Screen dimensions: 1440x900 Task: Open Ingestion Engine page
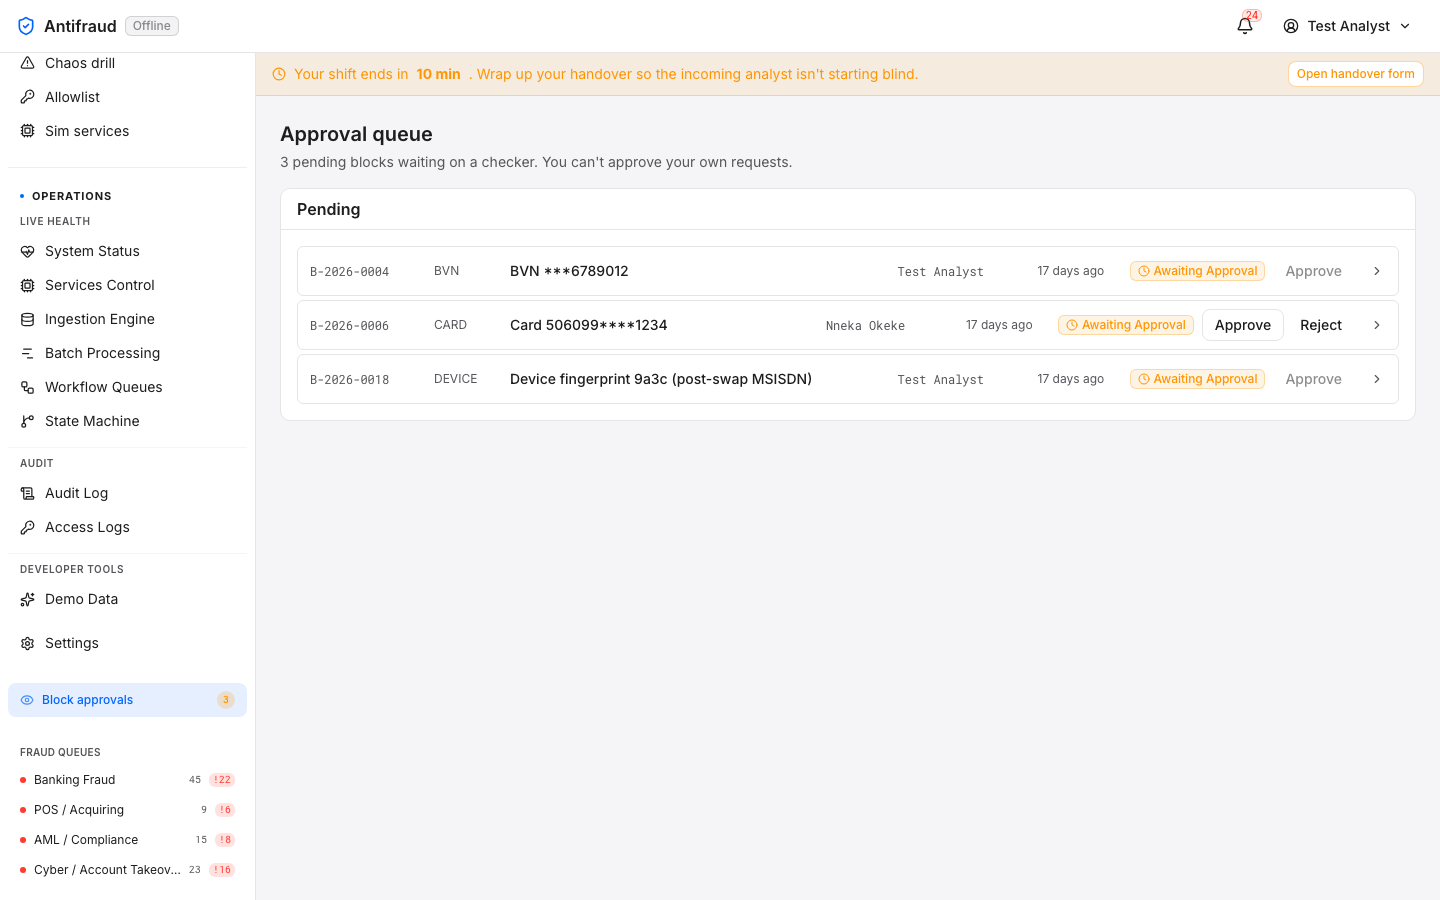[x=127, y=319]
